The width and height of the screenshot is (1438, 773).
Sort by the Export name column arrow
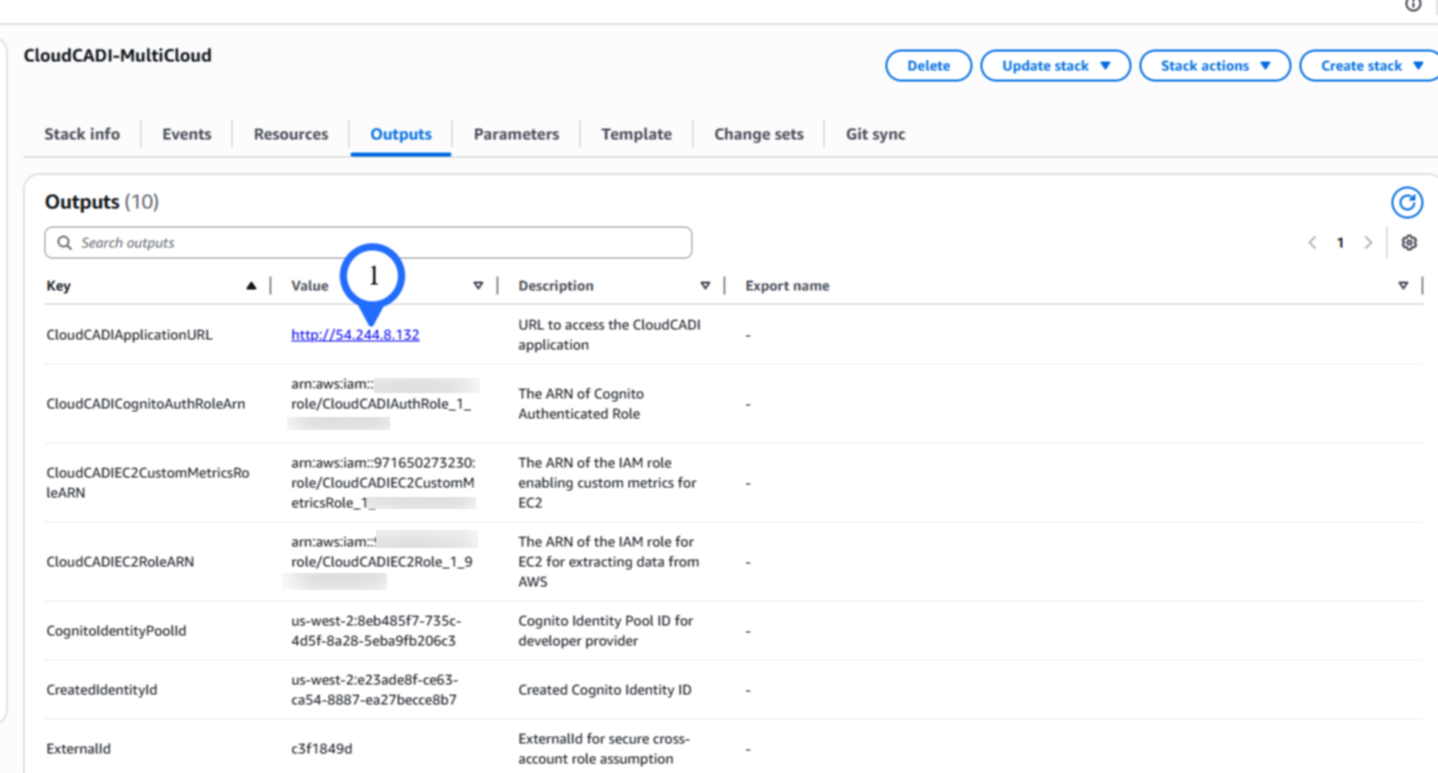pyautogui.click(x=1403, y=286)
